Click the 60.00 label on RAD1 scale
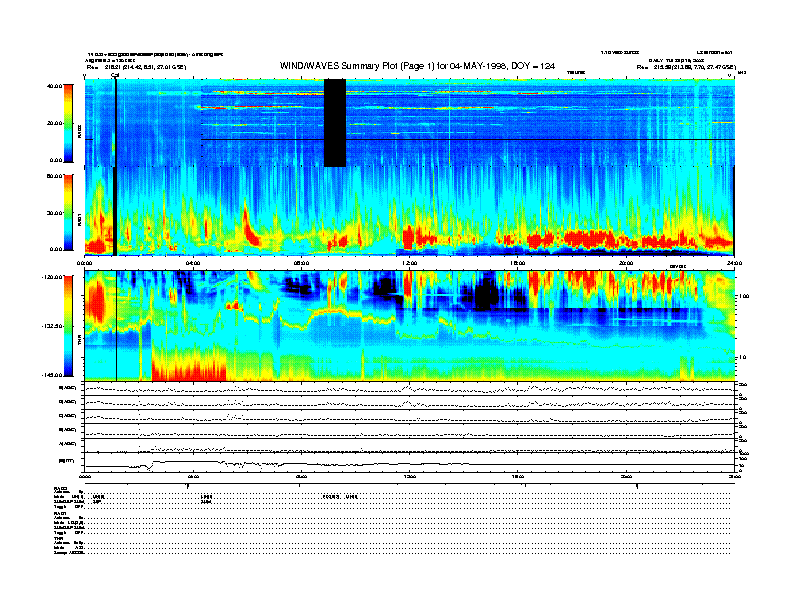 pyautogui.click(x=55, y=176)
